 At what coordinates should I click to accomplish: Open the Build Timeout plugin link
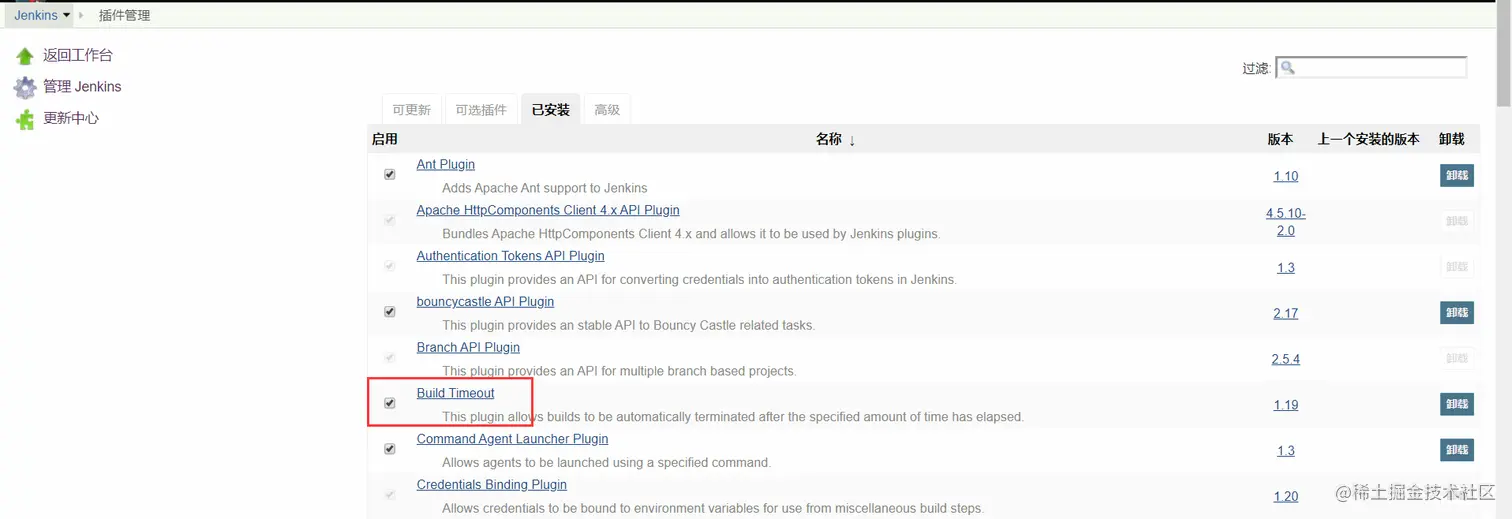tap(455, 393)
